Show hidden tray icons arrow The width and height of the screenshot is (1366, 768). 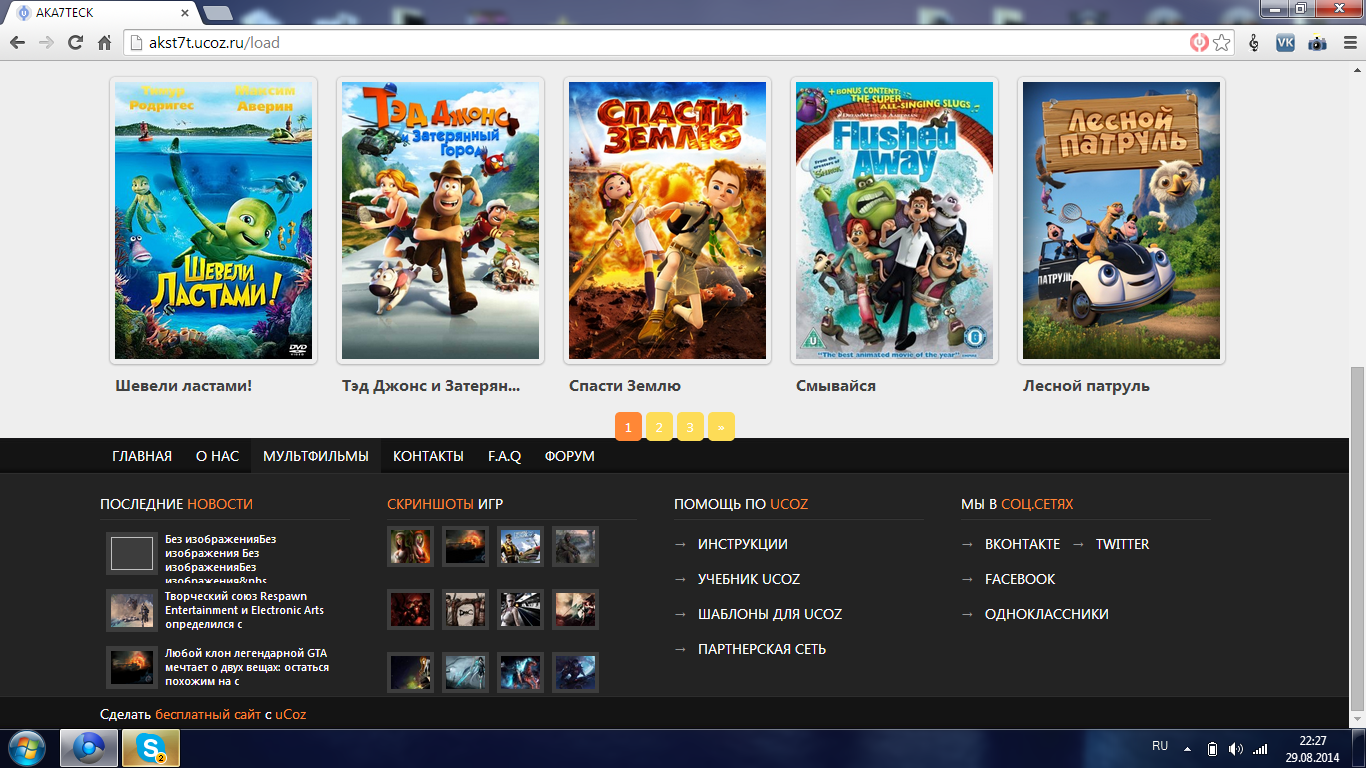click(x=1188, y=748)
